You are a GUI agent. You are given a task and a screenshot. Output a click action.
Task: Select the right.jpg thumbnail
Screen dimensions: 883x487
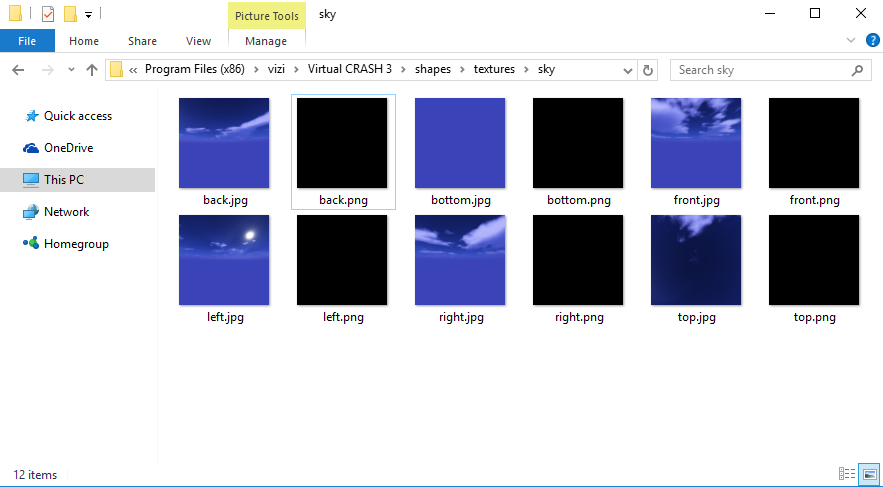coord(460,260)
